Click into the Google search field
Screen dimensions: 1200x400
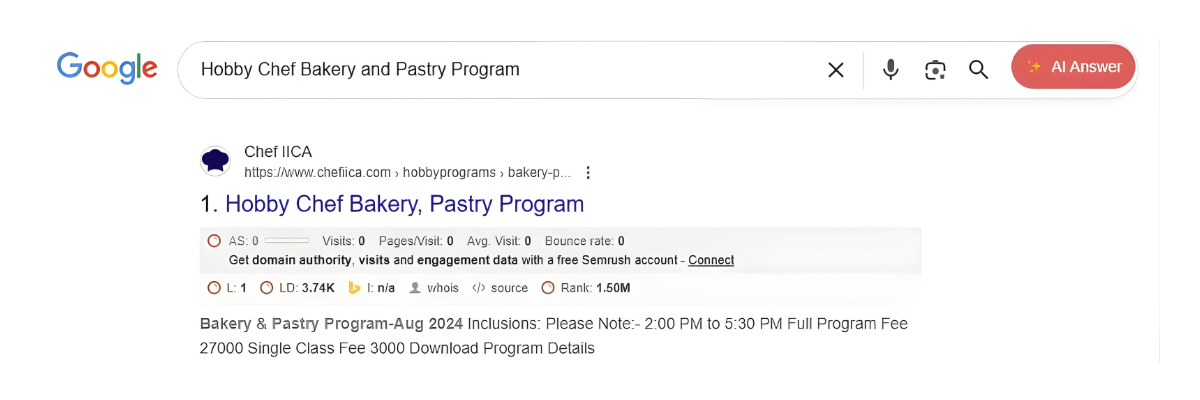tap(500, 69)
